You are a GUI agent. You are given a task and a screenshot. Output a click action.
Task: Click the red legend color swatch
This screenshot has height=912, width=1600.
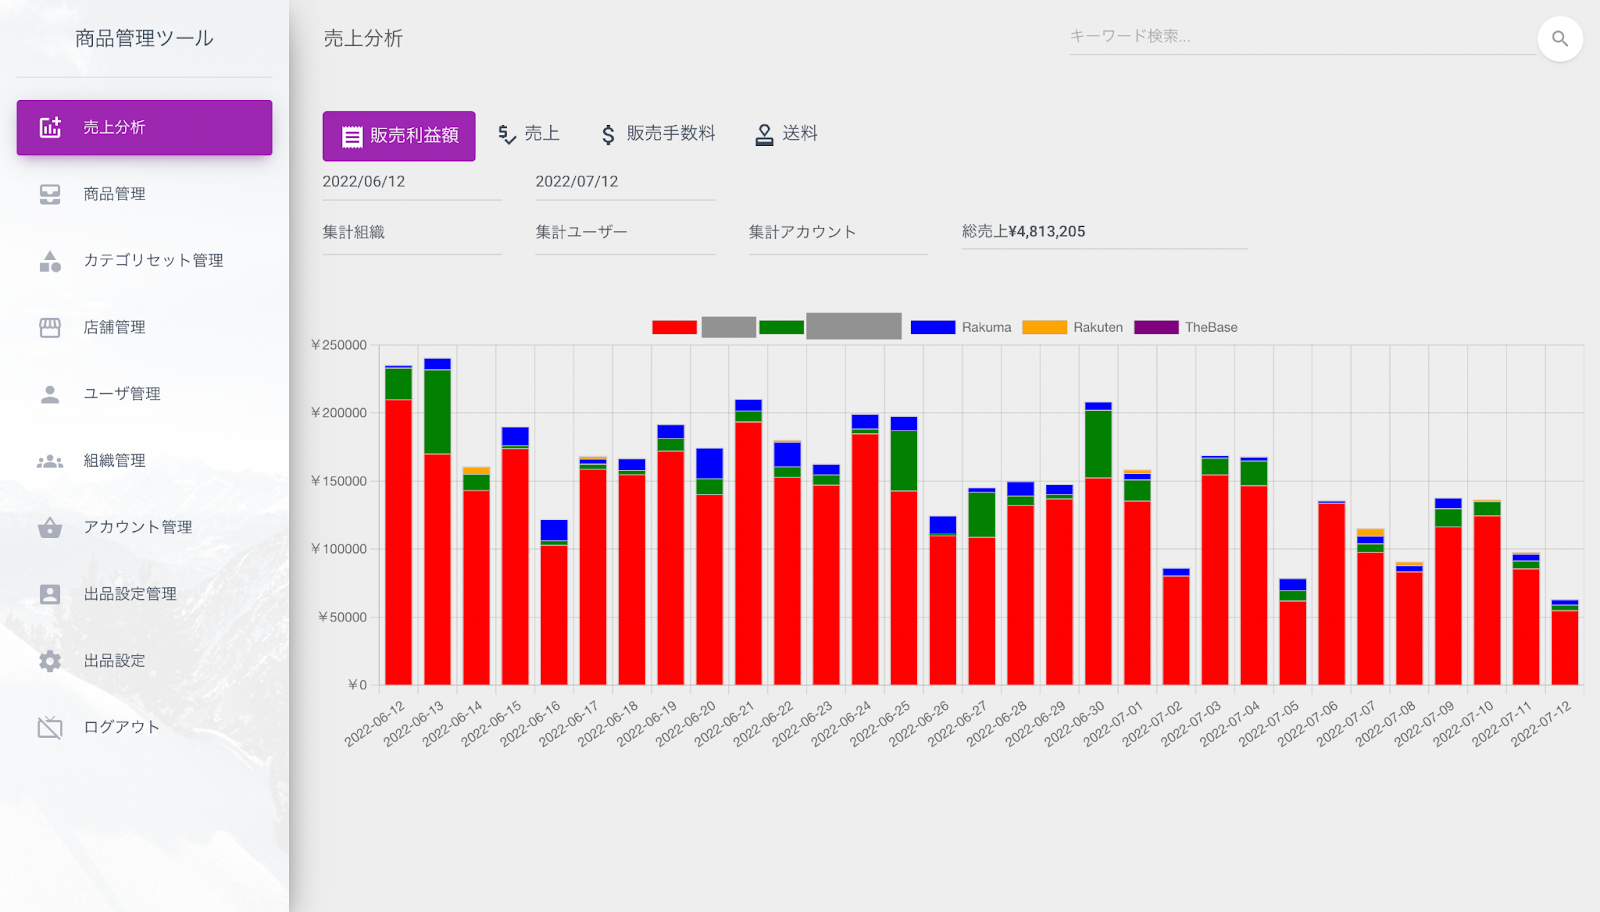(x=674, y=327)
